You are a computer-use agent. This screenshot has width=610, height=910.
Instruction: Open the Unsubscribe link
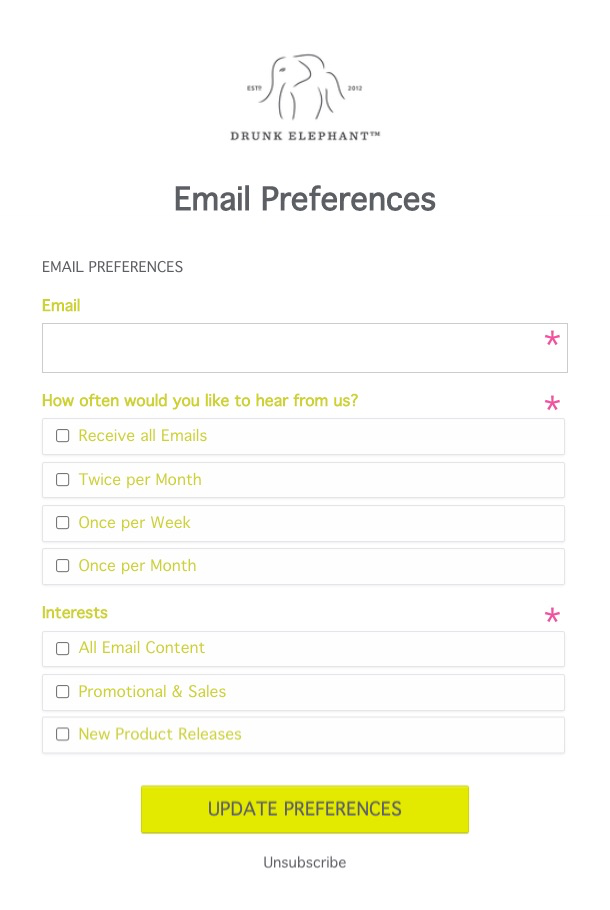[x=304, y=862]
